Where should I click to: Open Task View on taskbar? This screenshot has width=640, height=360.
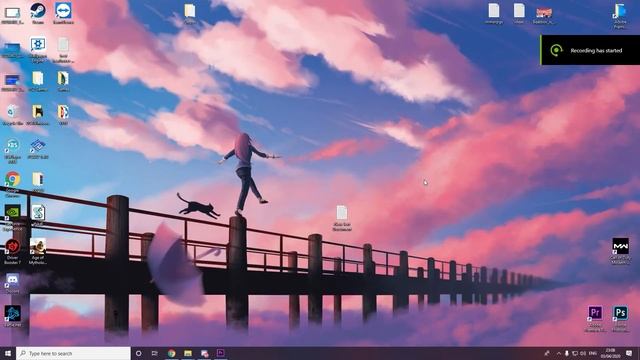(155, 353)
